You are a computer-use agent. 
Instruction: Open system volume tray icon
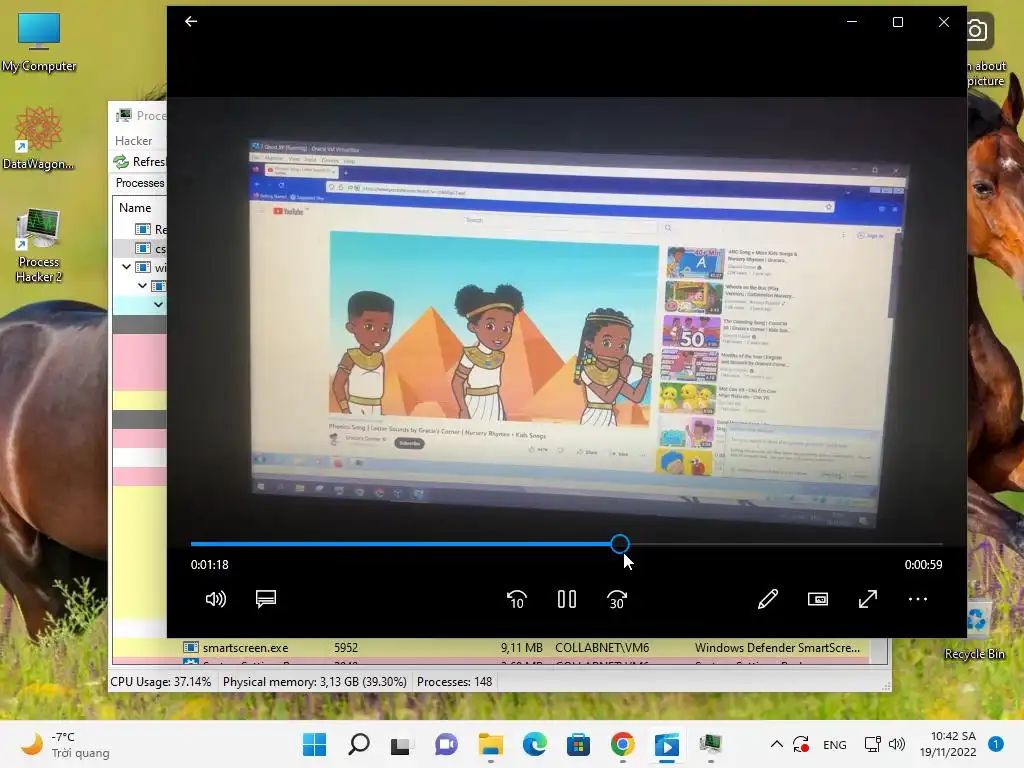(897, 744)
